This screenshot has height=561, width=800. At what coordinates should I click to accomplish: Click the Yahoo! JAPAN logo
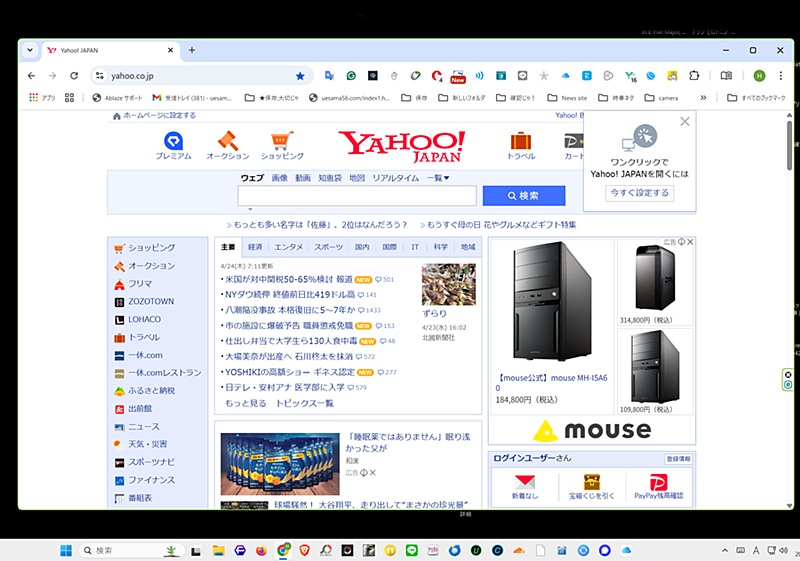402,147
